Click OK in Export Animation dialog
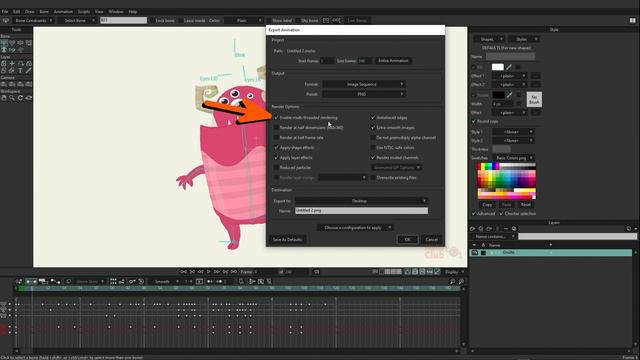 407,240
